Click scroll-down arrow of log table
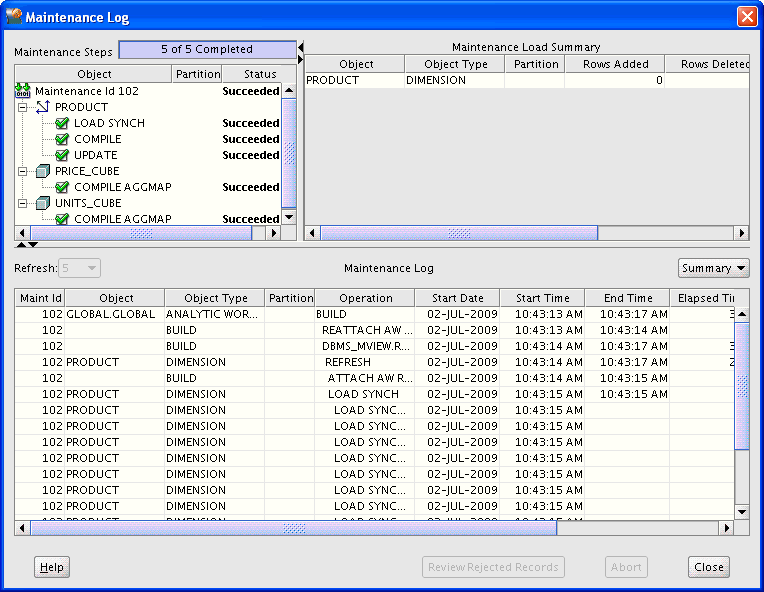764x592 pixels. (x=742, y=512)
